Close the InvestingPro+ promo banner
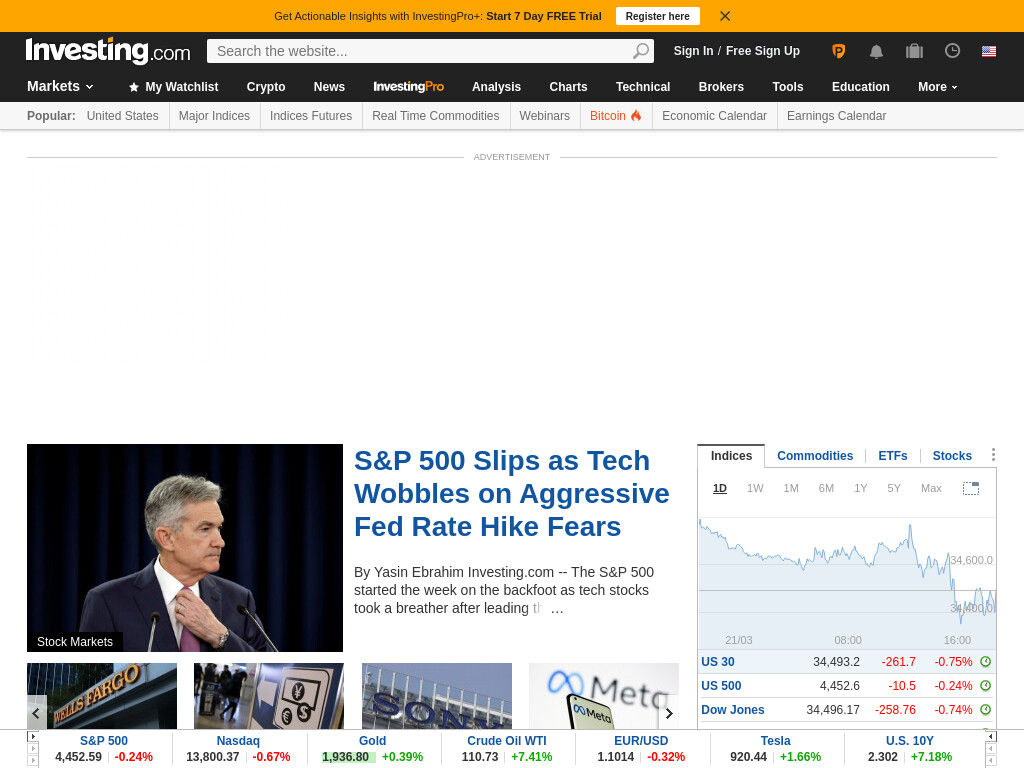 click(725, 16)
